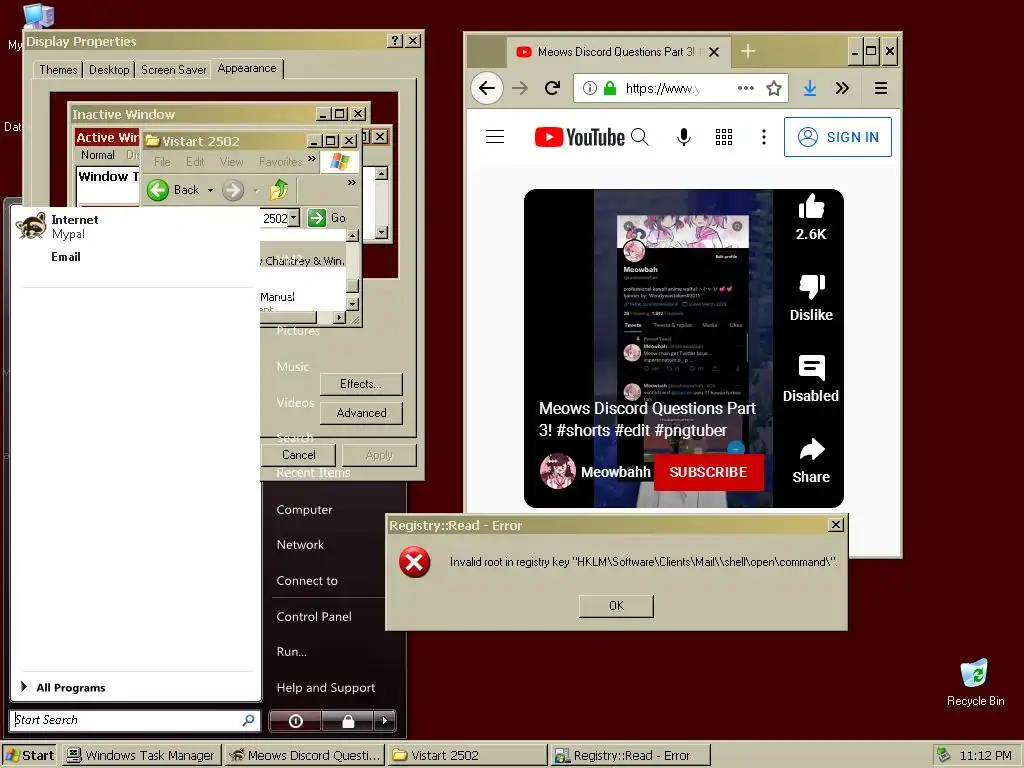Click the green Back arrow in Vistart window

pos(157,190)
